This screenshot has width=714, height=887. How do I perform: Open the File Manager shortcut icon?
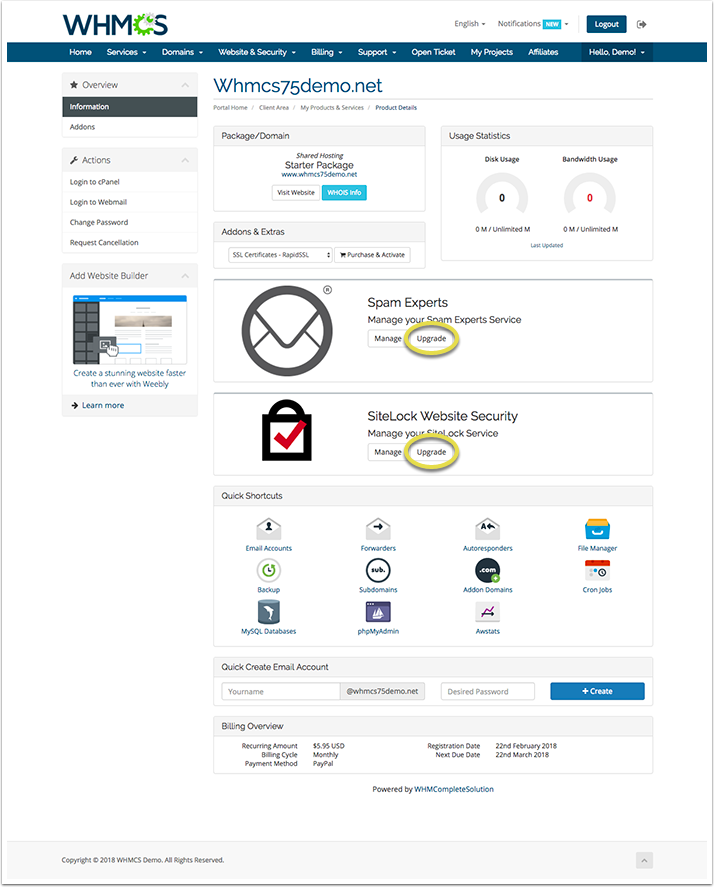[597, 529]
